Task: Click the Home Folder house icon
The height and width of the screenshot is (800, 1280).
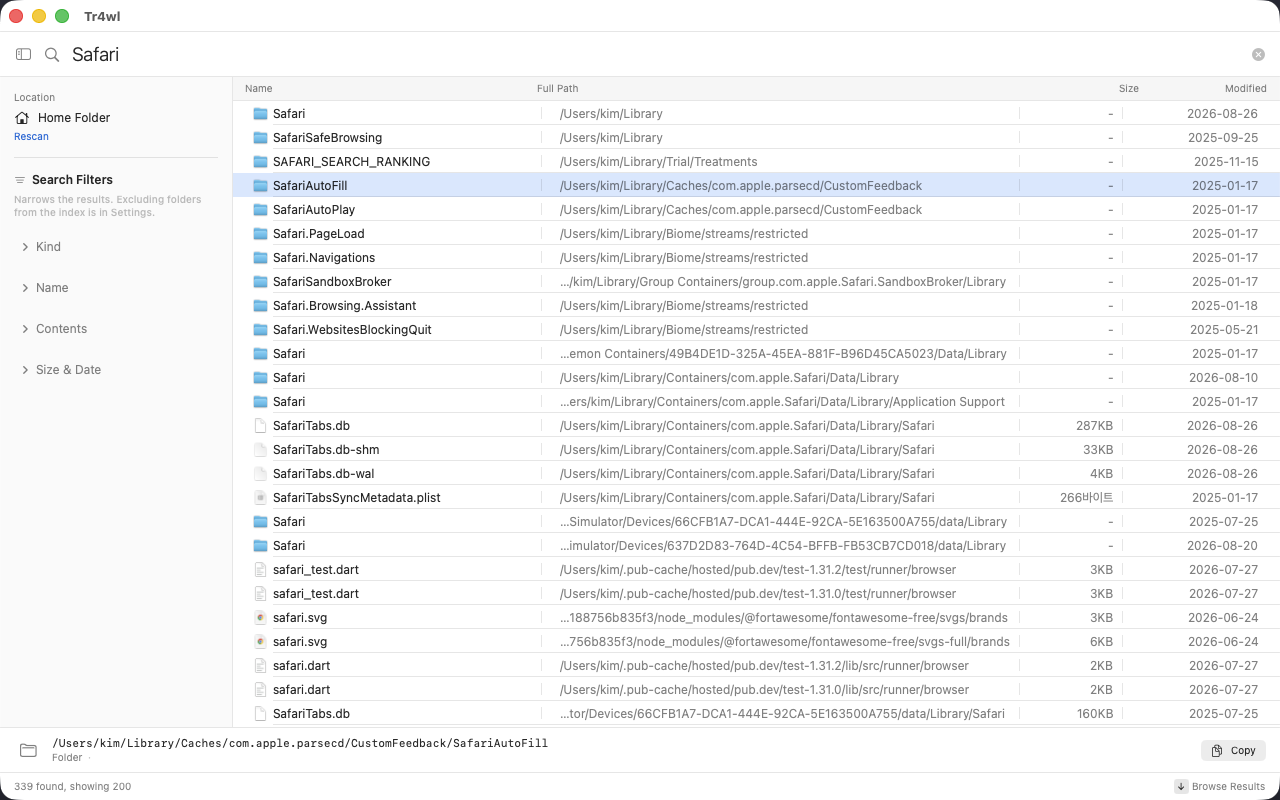Action: pyautogui.click(x=22, y=117)
